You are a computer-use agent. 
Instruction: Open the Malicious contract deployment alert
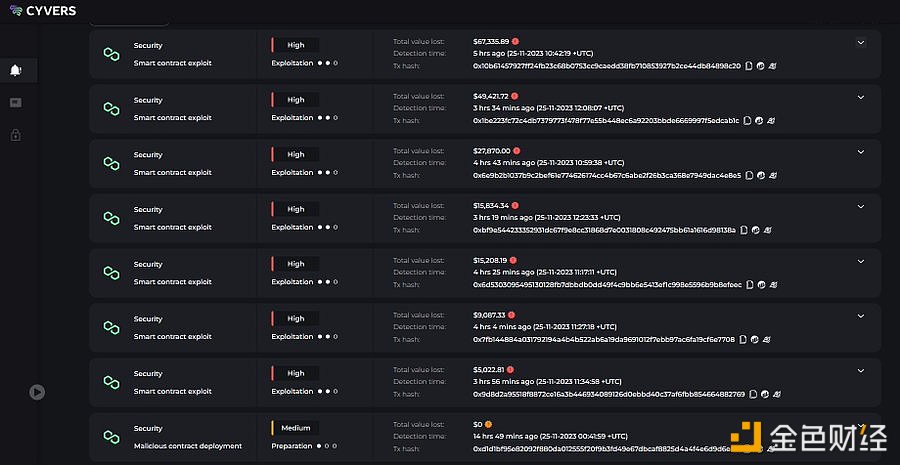click(188, 446)
